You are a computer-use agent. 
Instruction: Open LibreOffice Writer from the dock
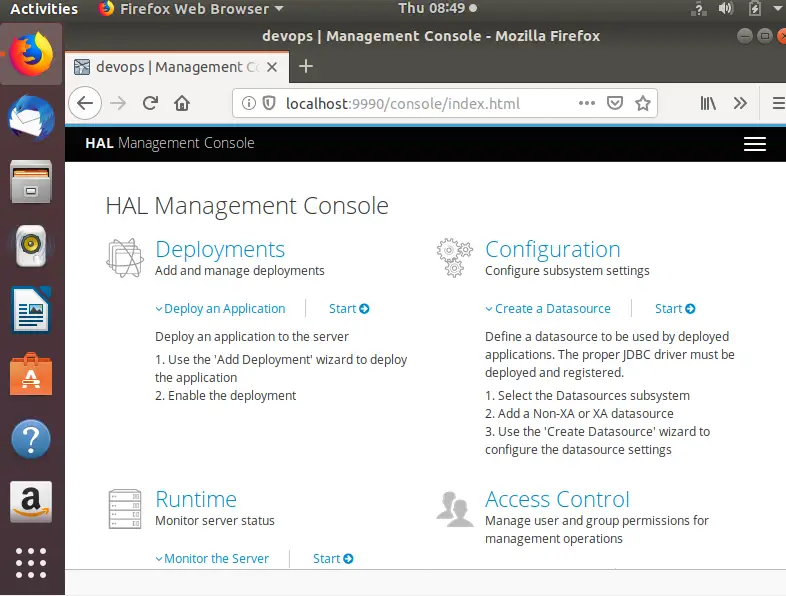31,310
